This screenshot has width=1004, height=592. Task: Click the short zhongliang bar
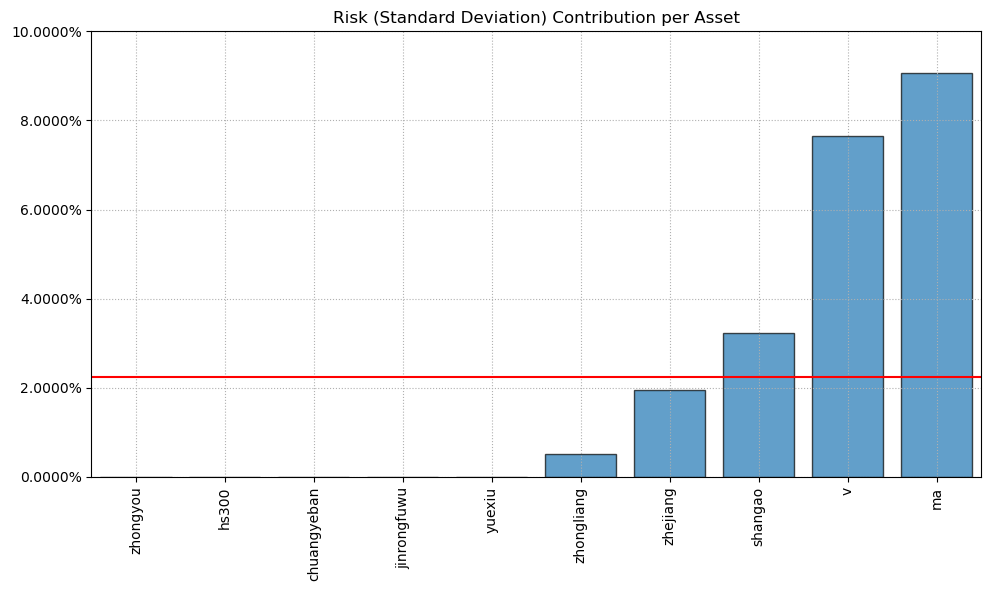580,466
